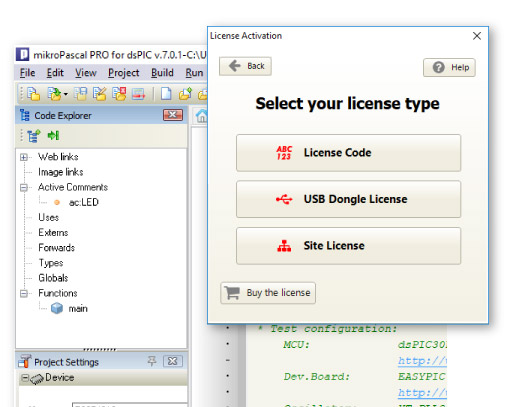This screenshot has width=517, height=407.
Task: Close the License Activation dialog
Action: [x=477, y=36]
